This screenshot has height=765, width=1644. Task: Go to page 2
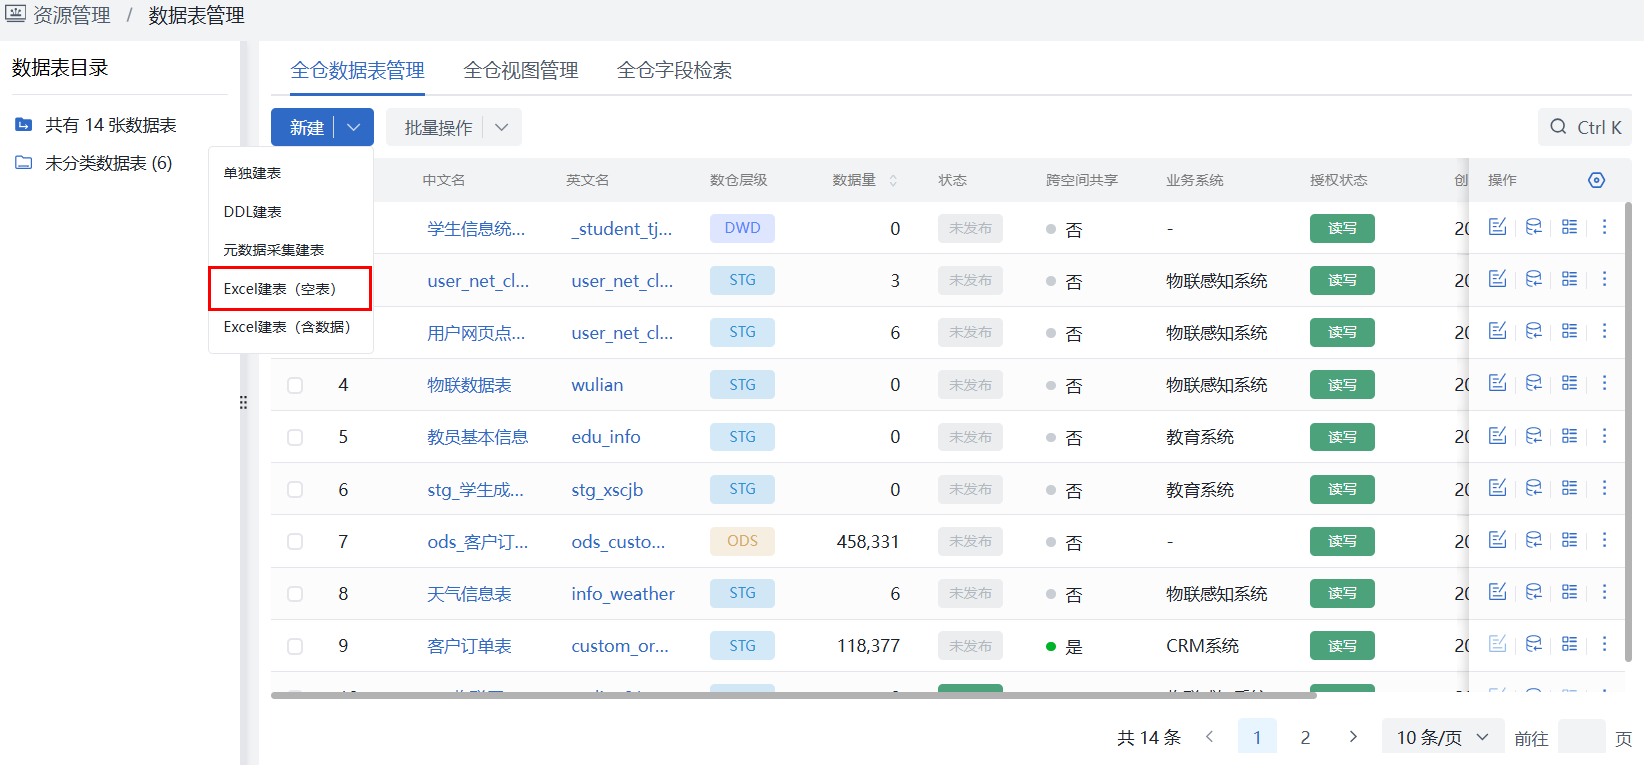tap(1305, 737)
